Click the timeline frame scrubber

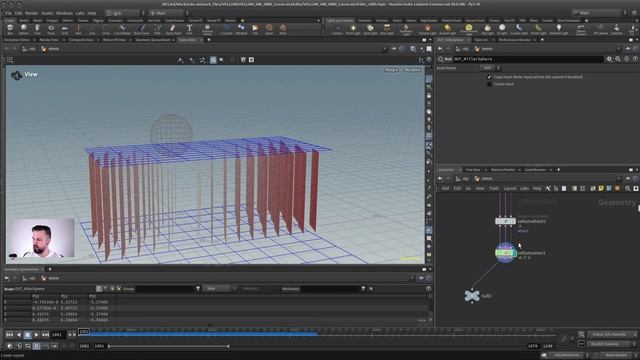click(x=83, y=331)
